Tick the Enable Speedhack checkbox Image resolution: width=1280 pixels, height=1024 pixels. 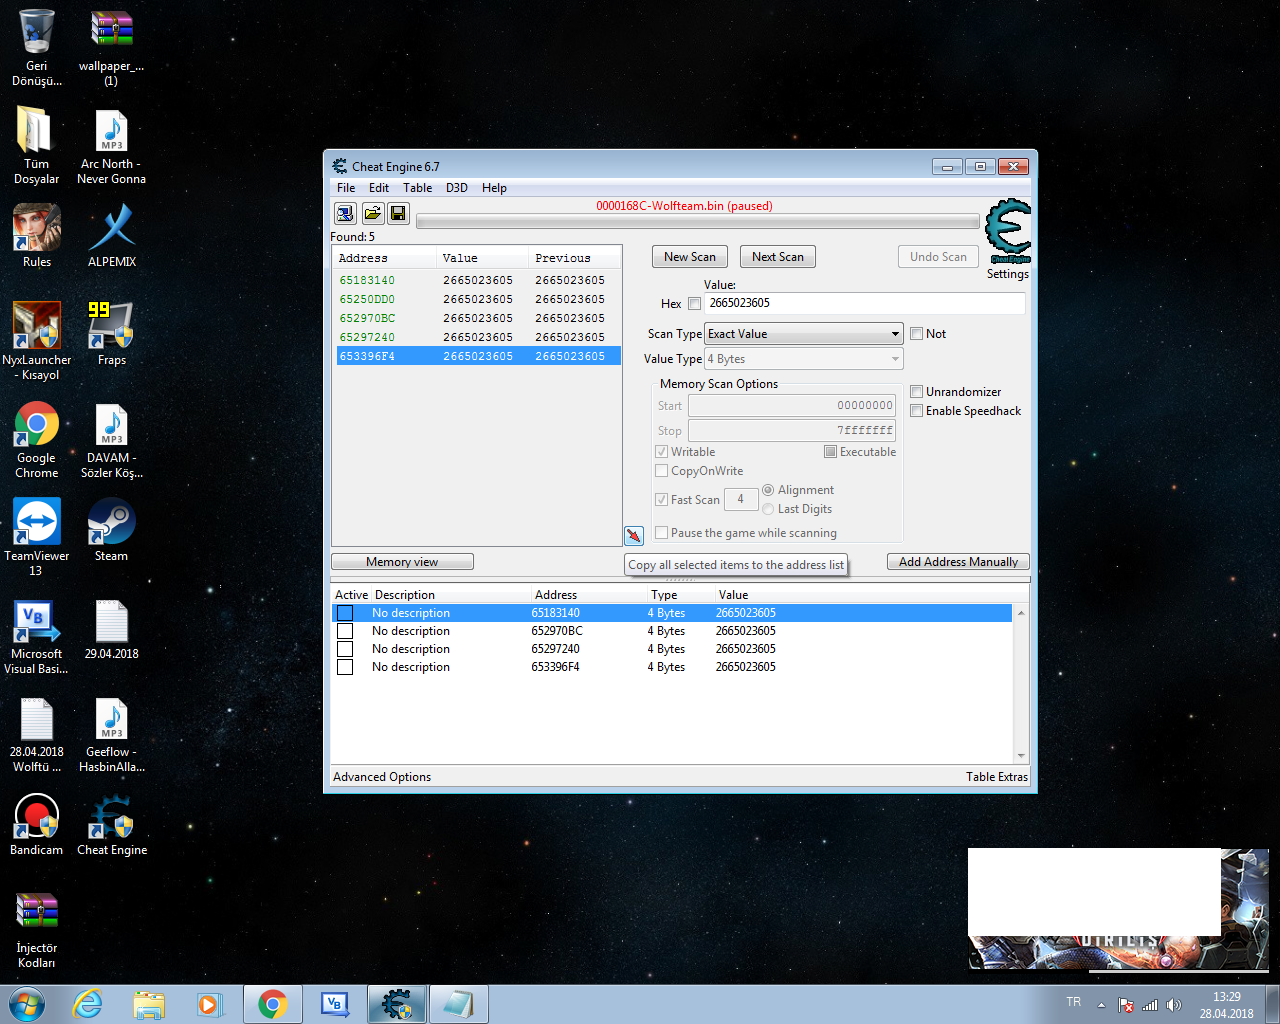(x=916, y=411)
